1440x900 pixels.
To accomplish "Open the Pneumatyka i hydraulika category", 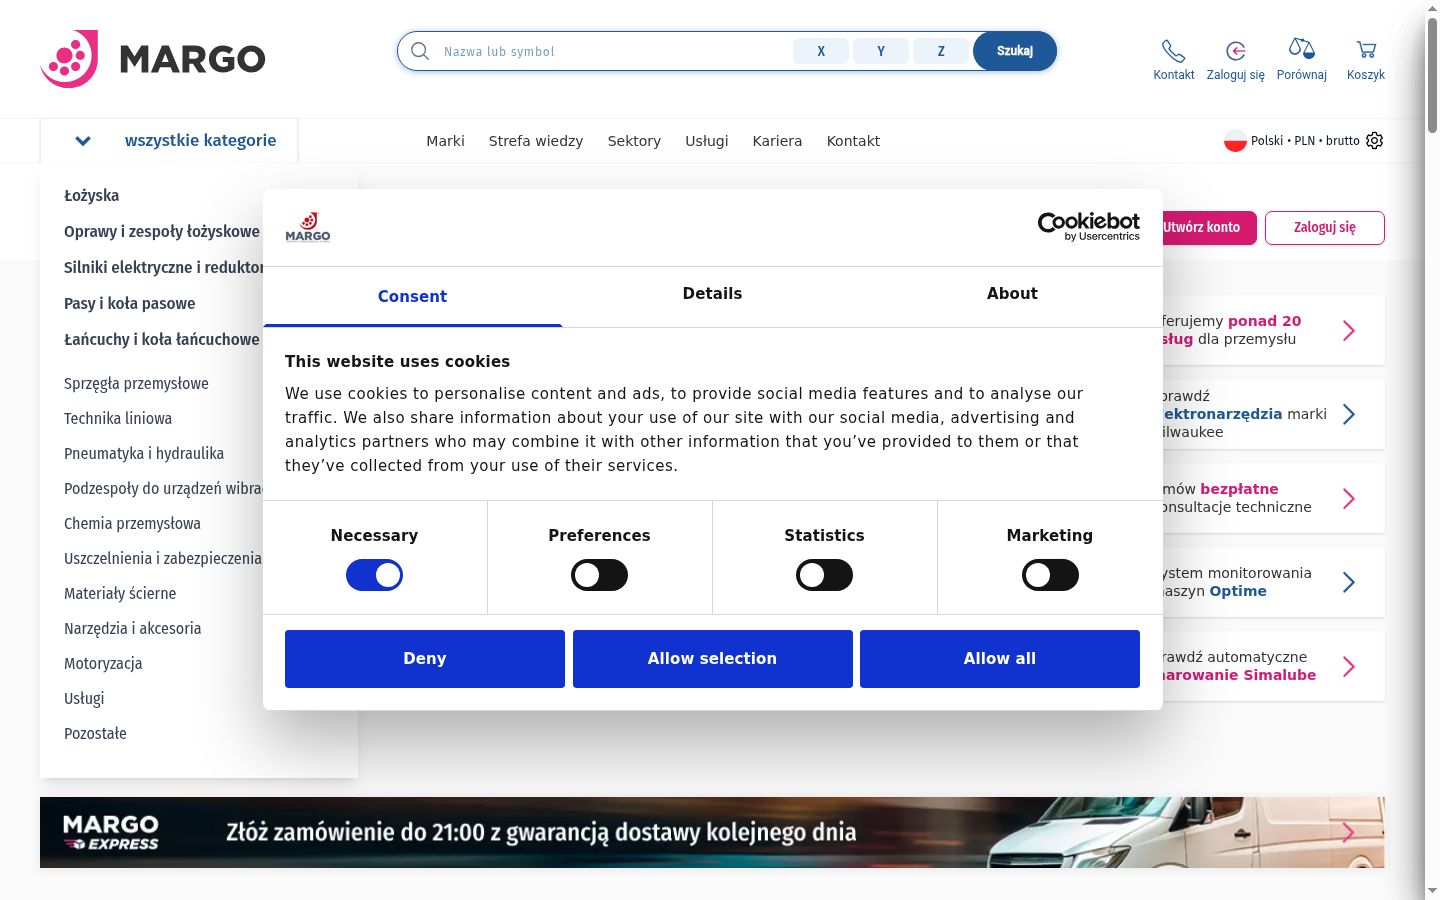I will point(144,454).
